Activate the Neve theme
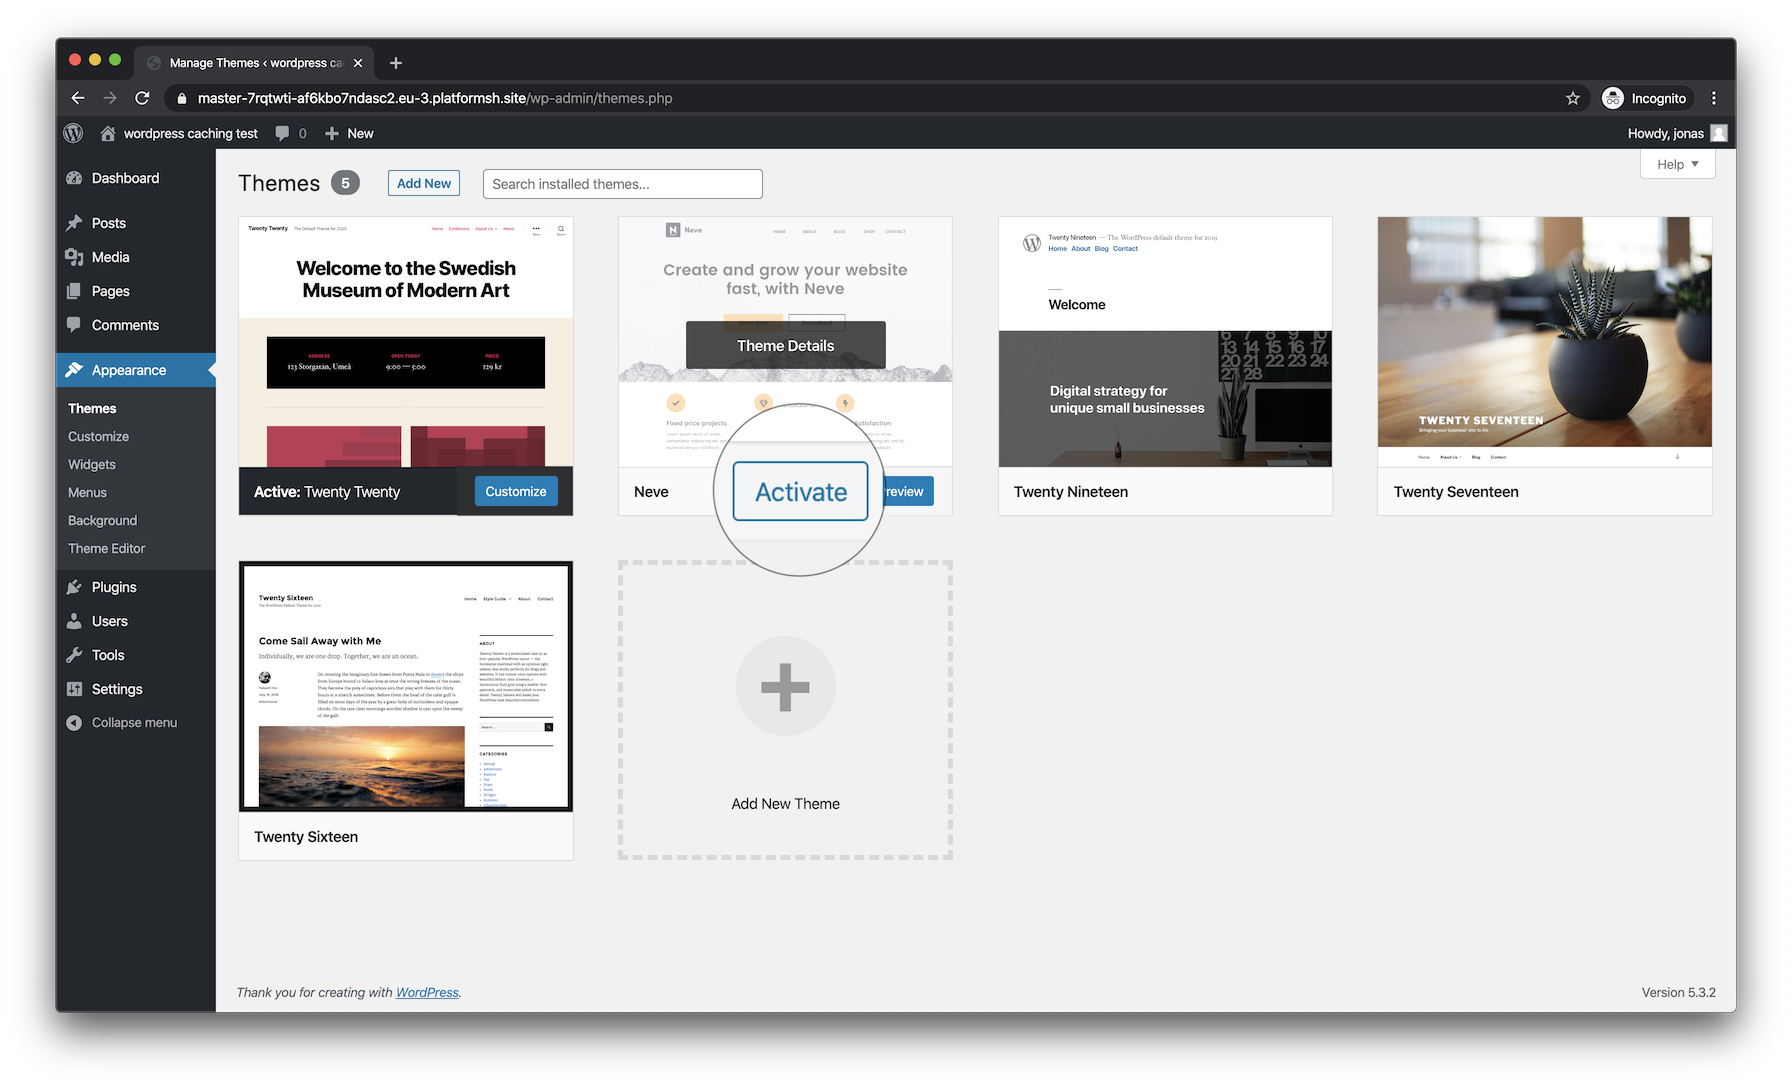Viewport: 1792px width, 1086px height. tap(800, 491)
